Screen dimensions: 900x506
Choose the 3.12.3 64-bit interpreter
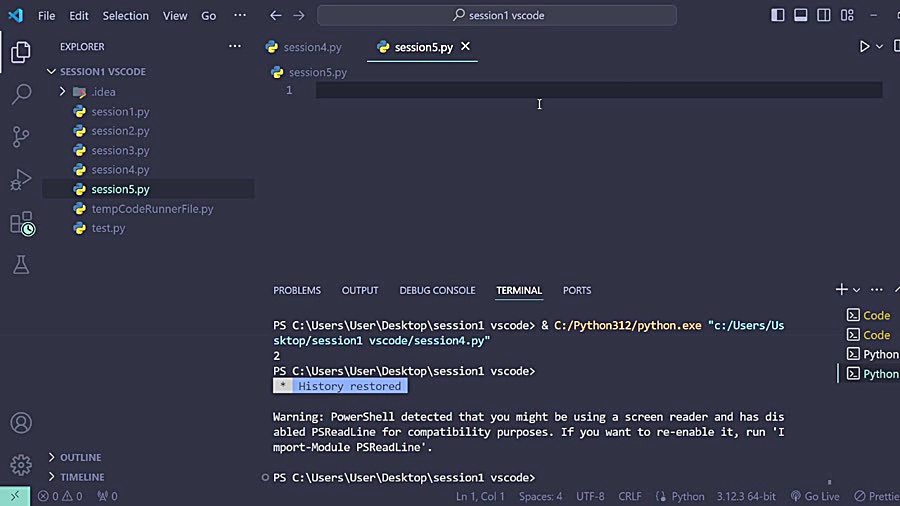tap(746, 496)
